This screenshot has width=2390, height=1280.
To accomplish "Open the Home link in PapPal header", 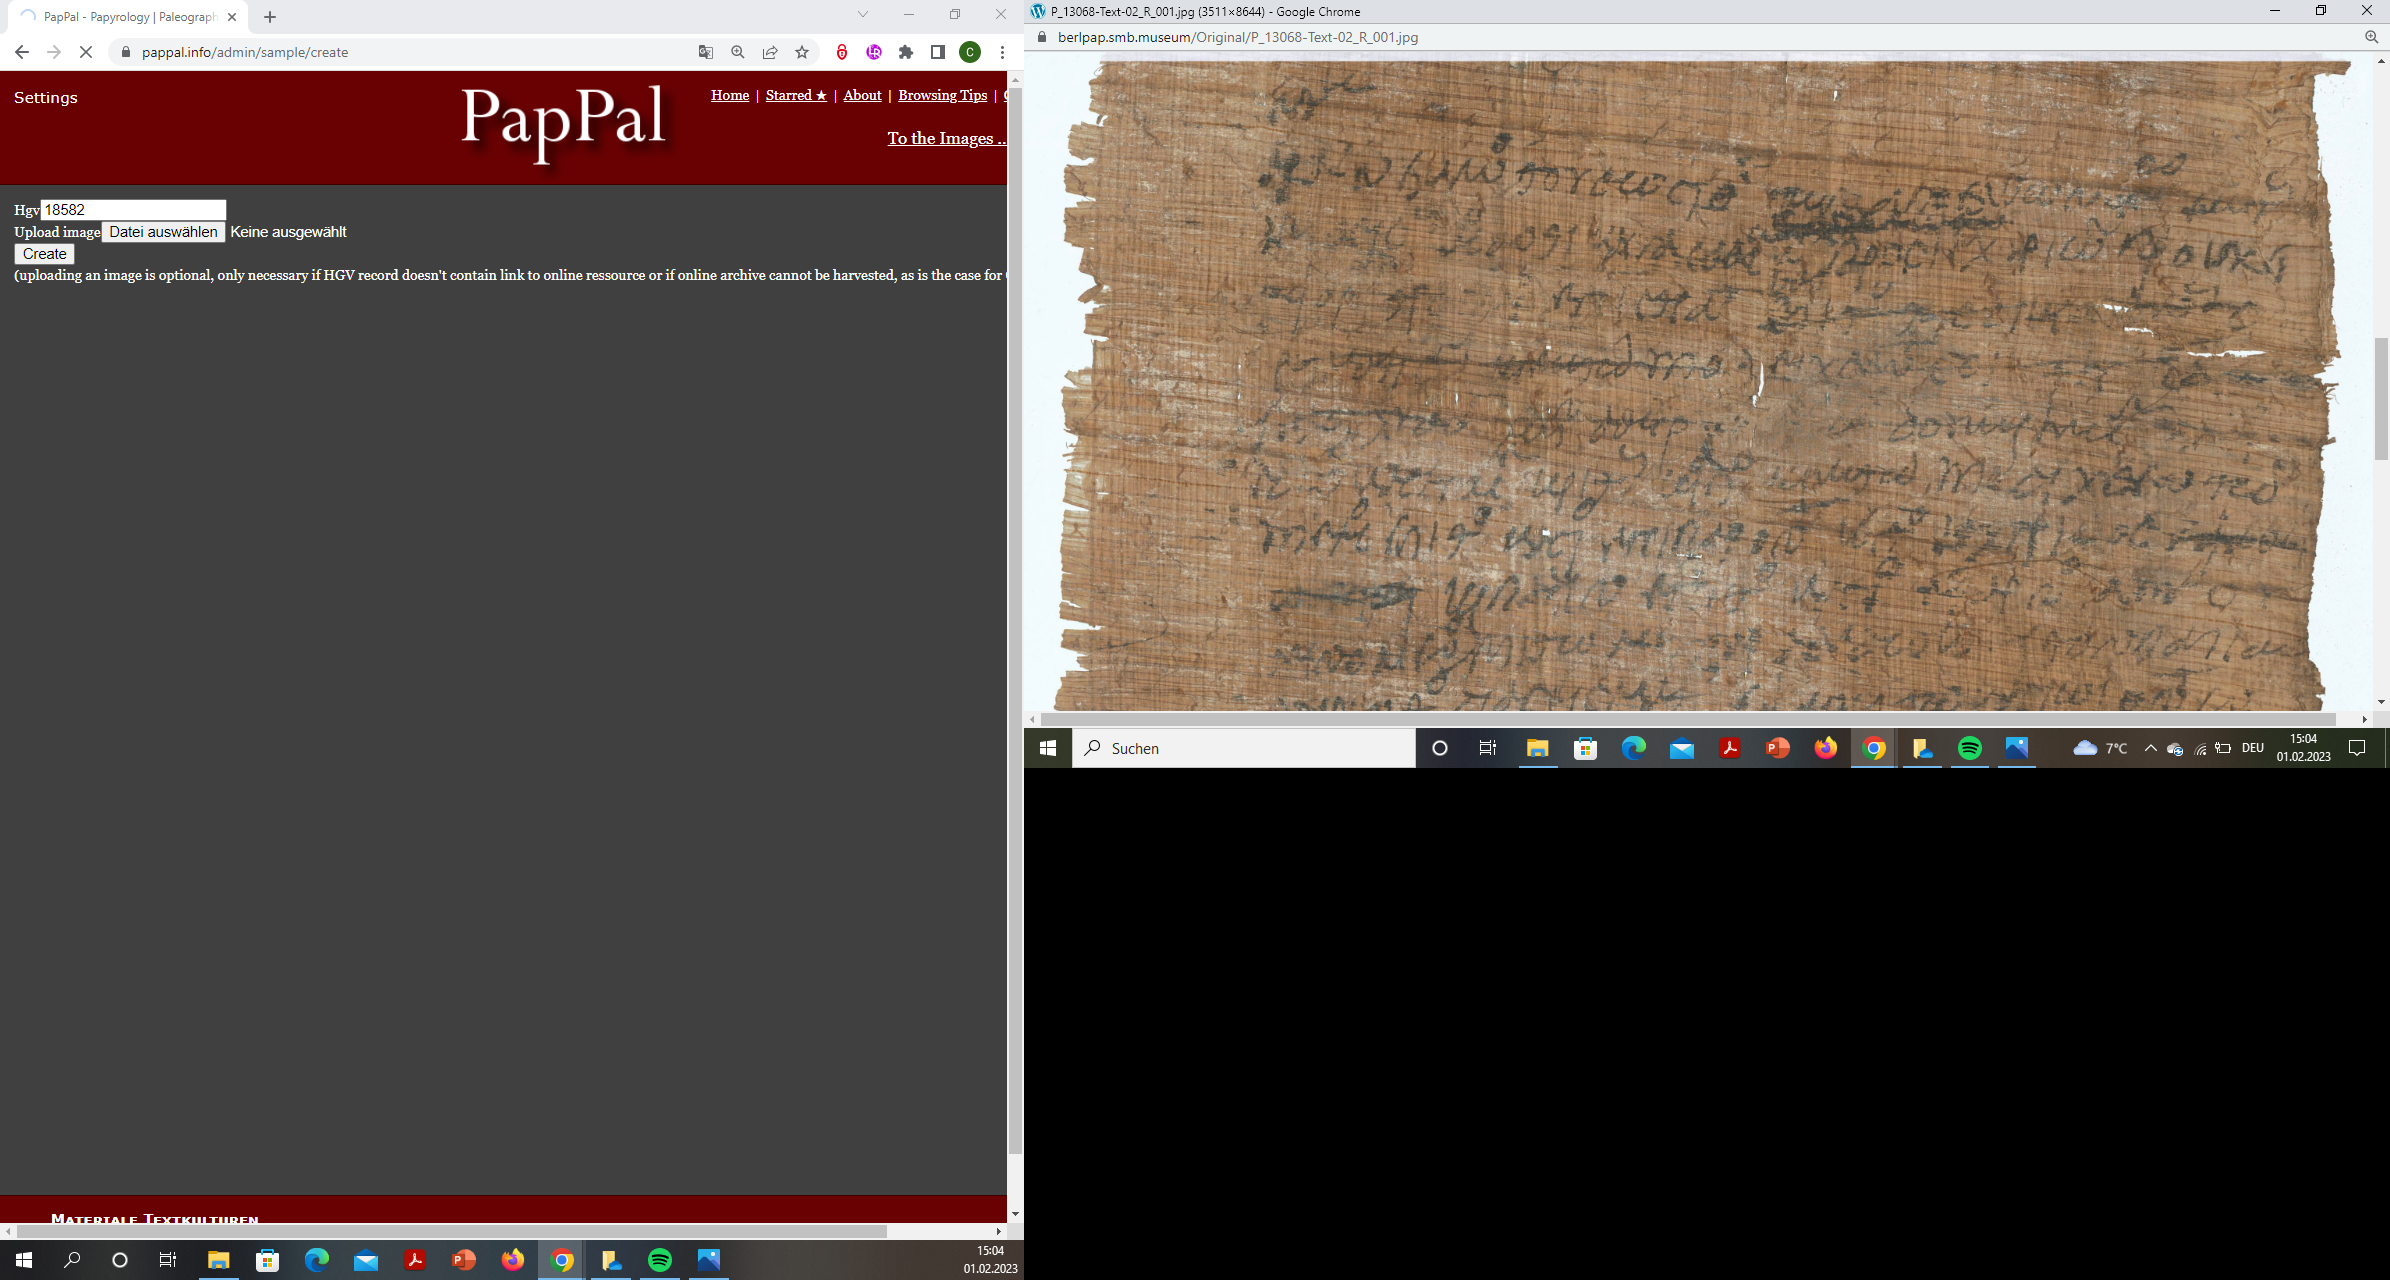I will (x=730, y=95).
